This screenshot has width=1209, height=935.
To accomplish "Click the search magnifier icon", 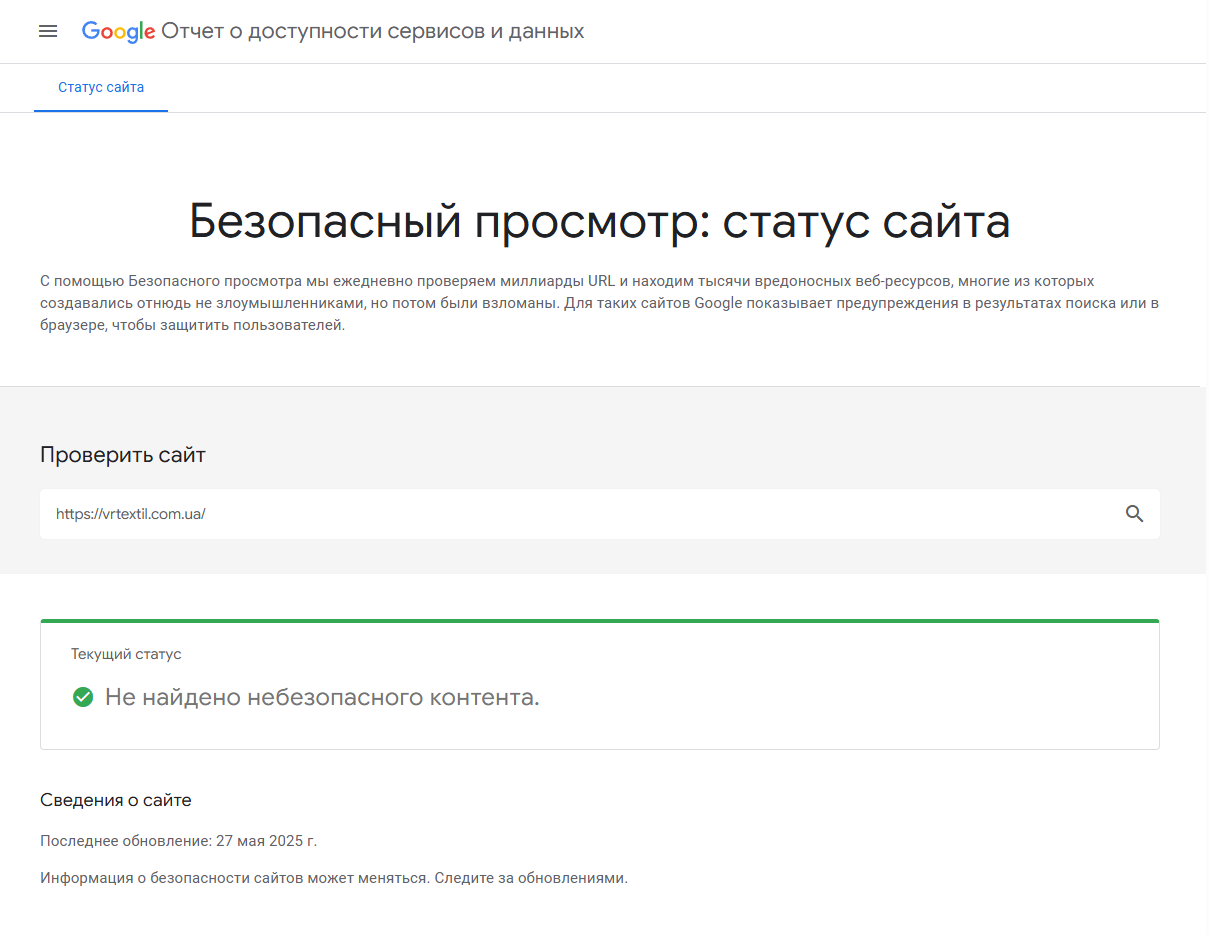I will coord(1134,514).
